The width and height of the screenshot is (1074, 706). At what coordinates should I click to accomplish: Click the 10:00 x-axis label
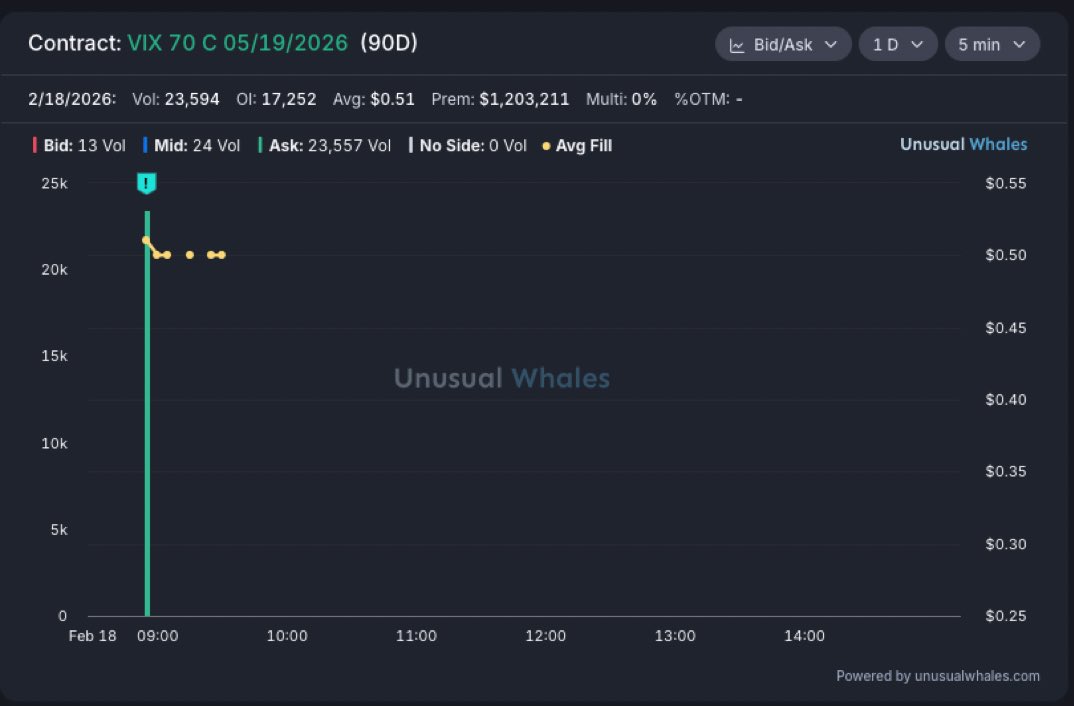[x=287, y=636]
